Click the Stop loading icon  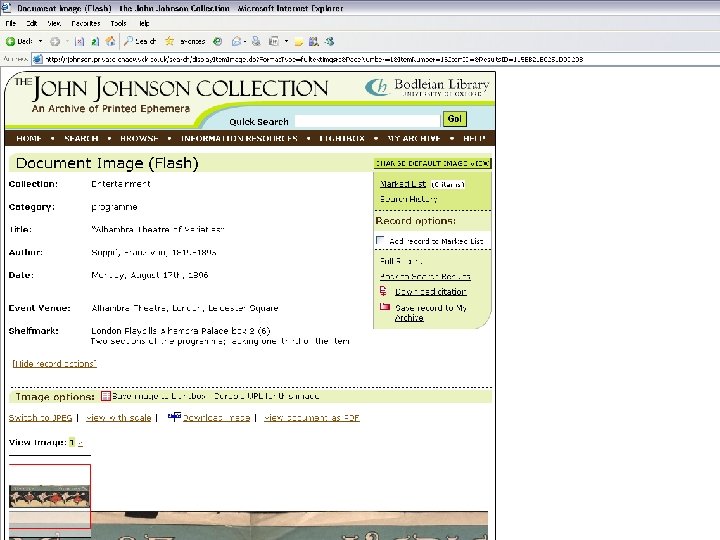coord(79,42)
